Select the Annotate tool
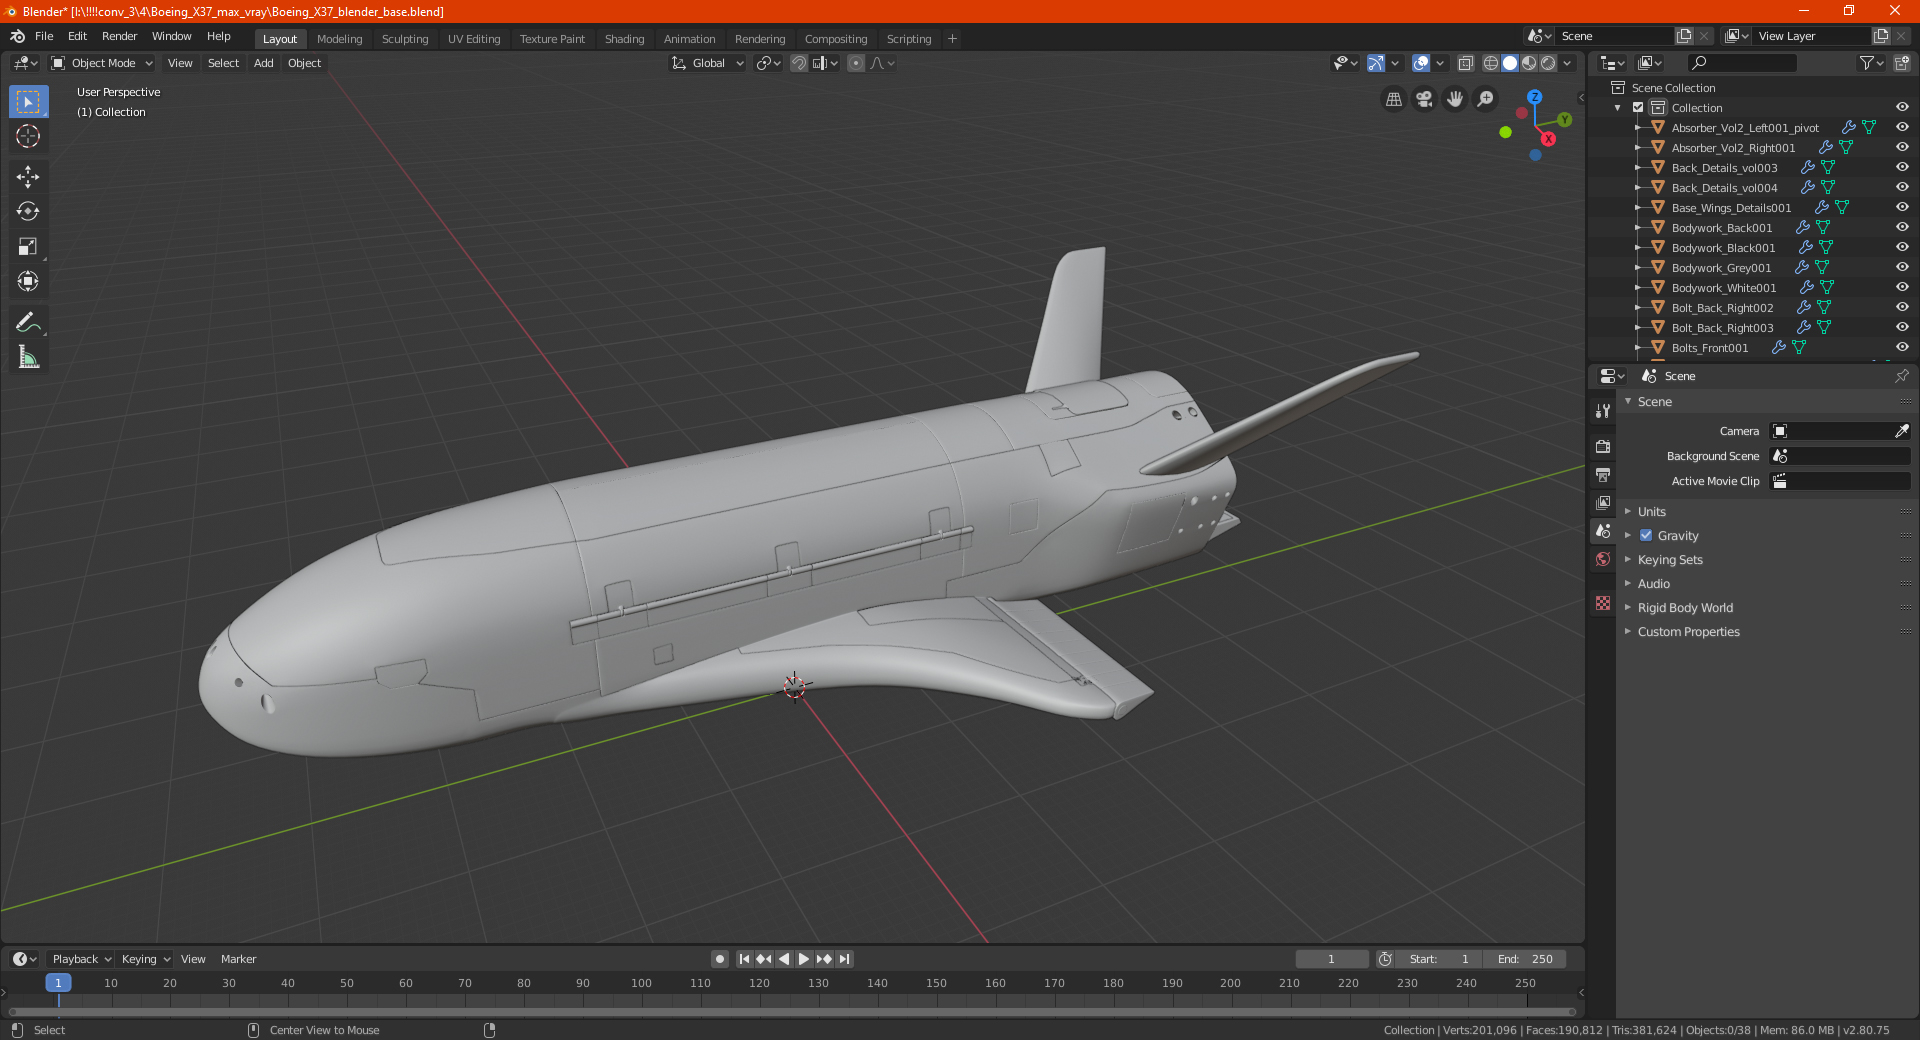 [28, 322]
